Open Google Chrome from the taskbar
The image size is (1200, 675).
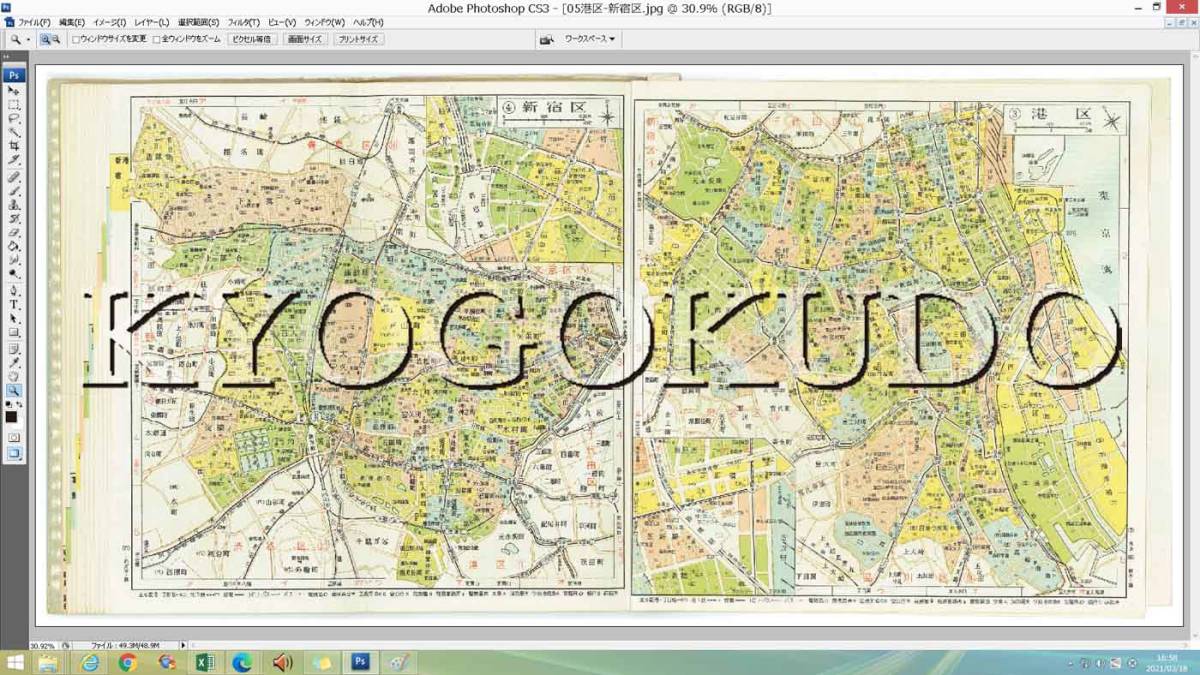128,663
